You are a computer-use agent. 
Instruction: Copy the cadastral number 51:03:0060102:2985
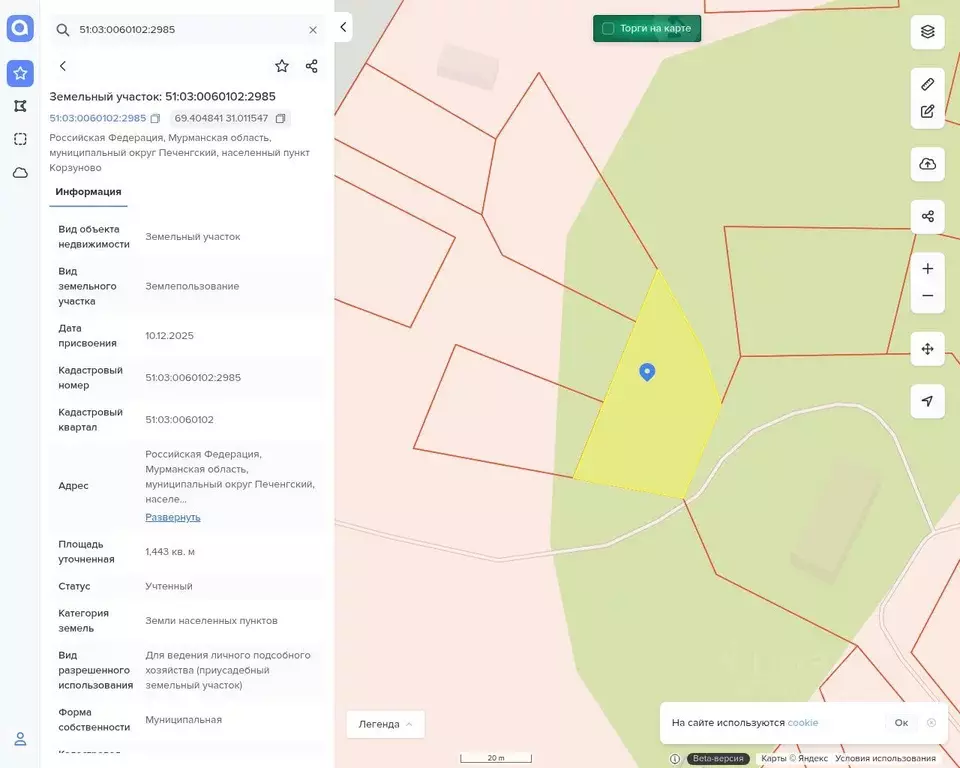pyautogui.click(x=156, y=118)
